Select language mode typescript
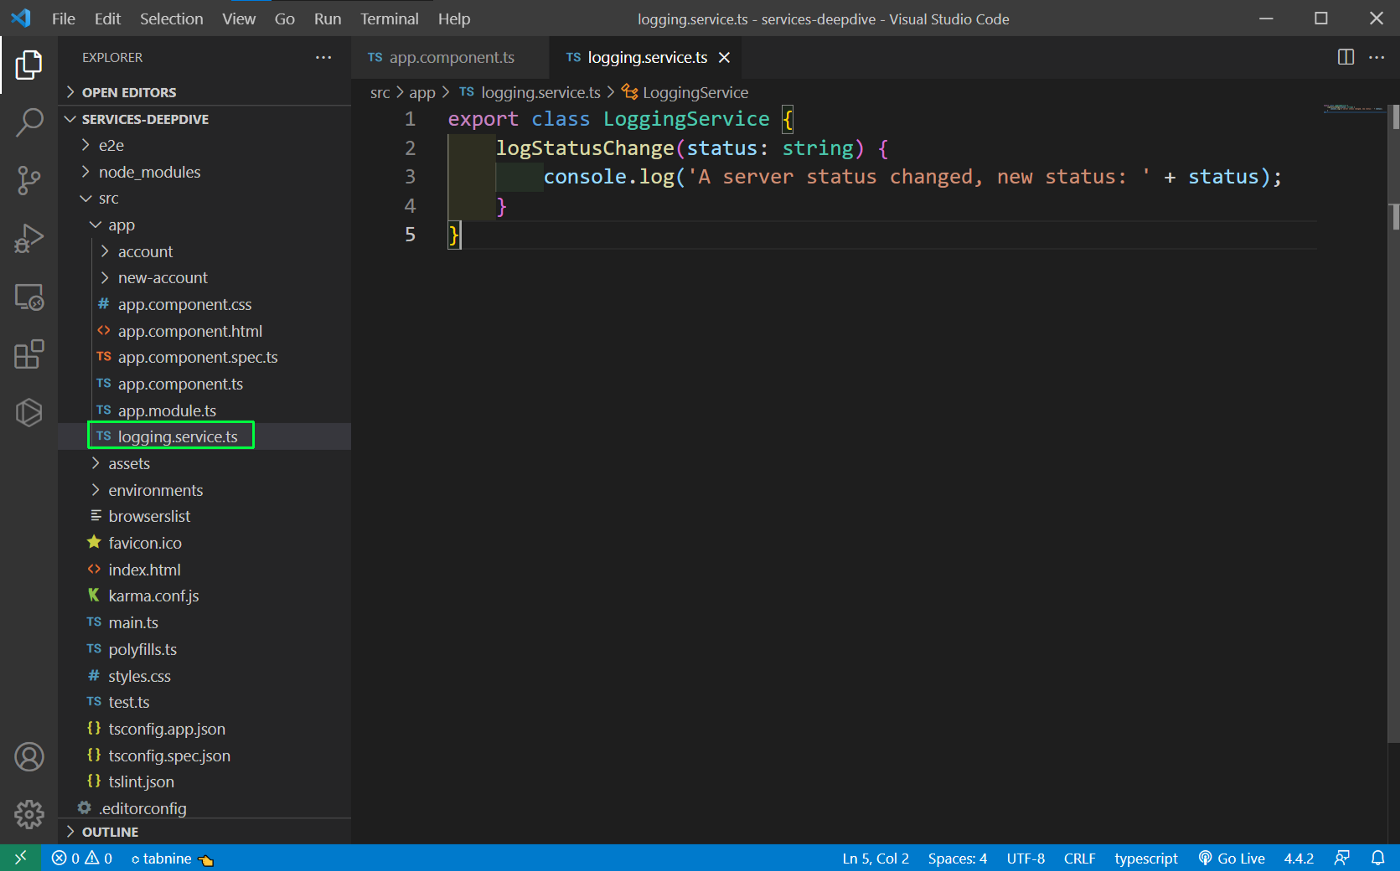1400x871 pixels. tap(1146, 858)
